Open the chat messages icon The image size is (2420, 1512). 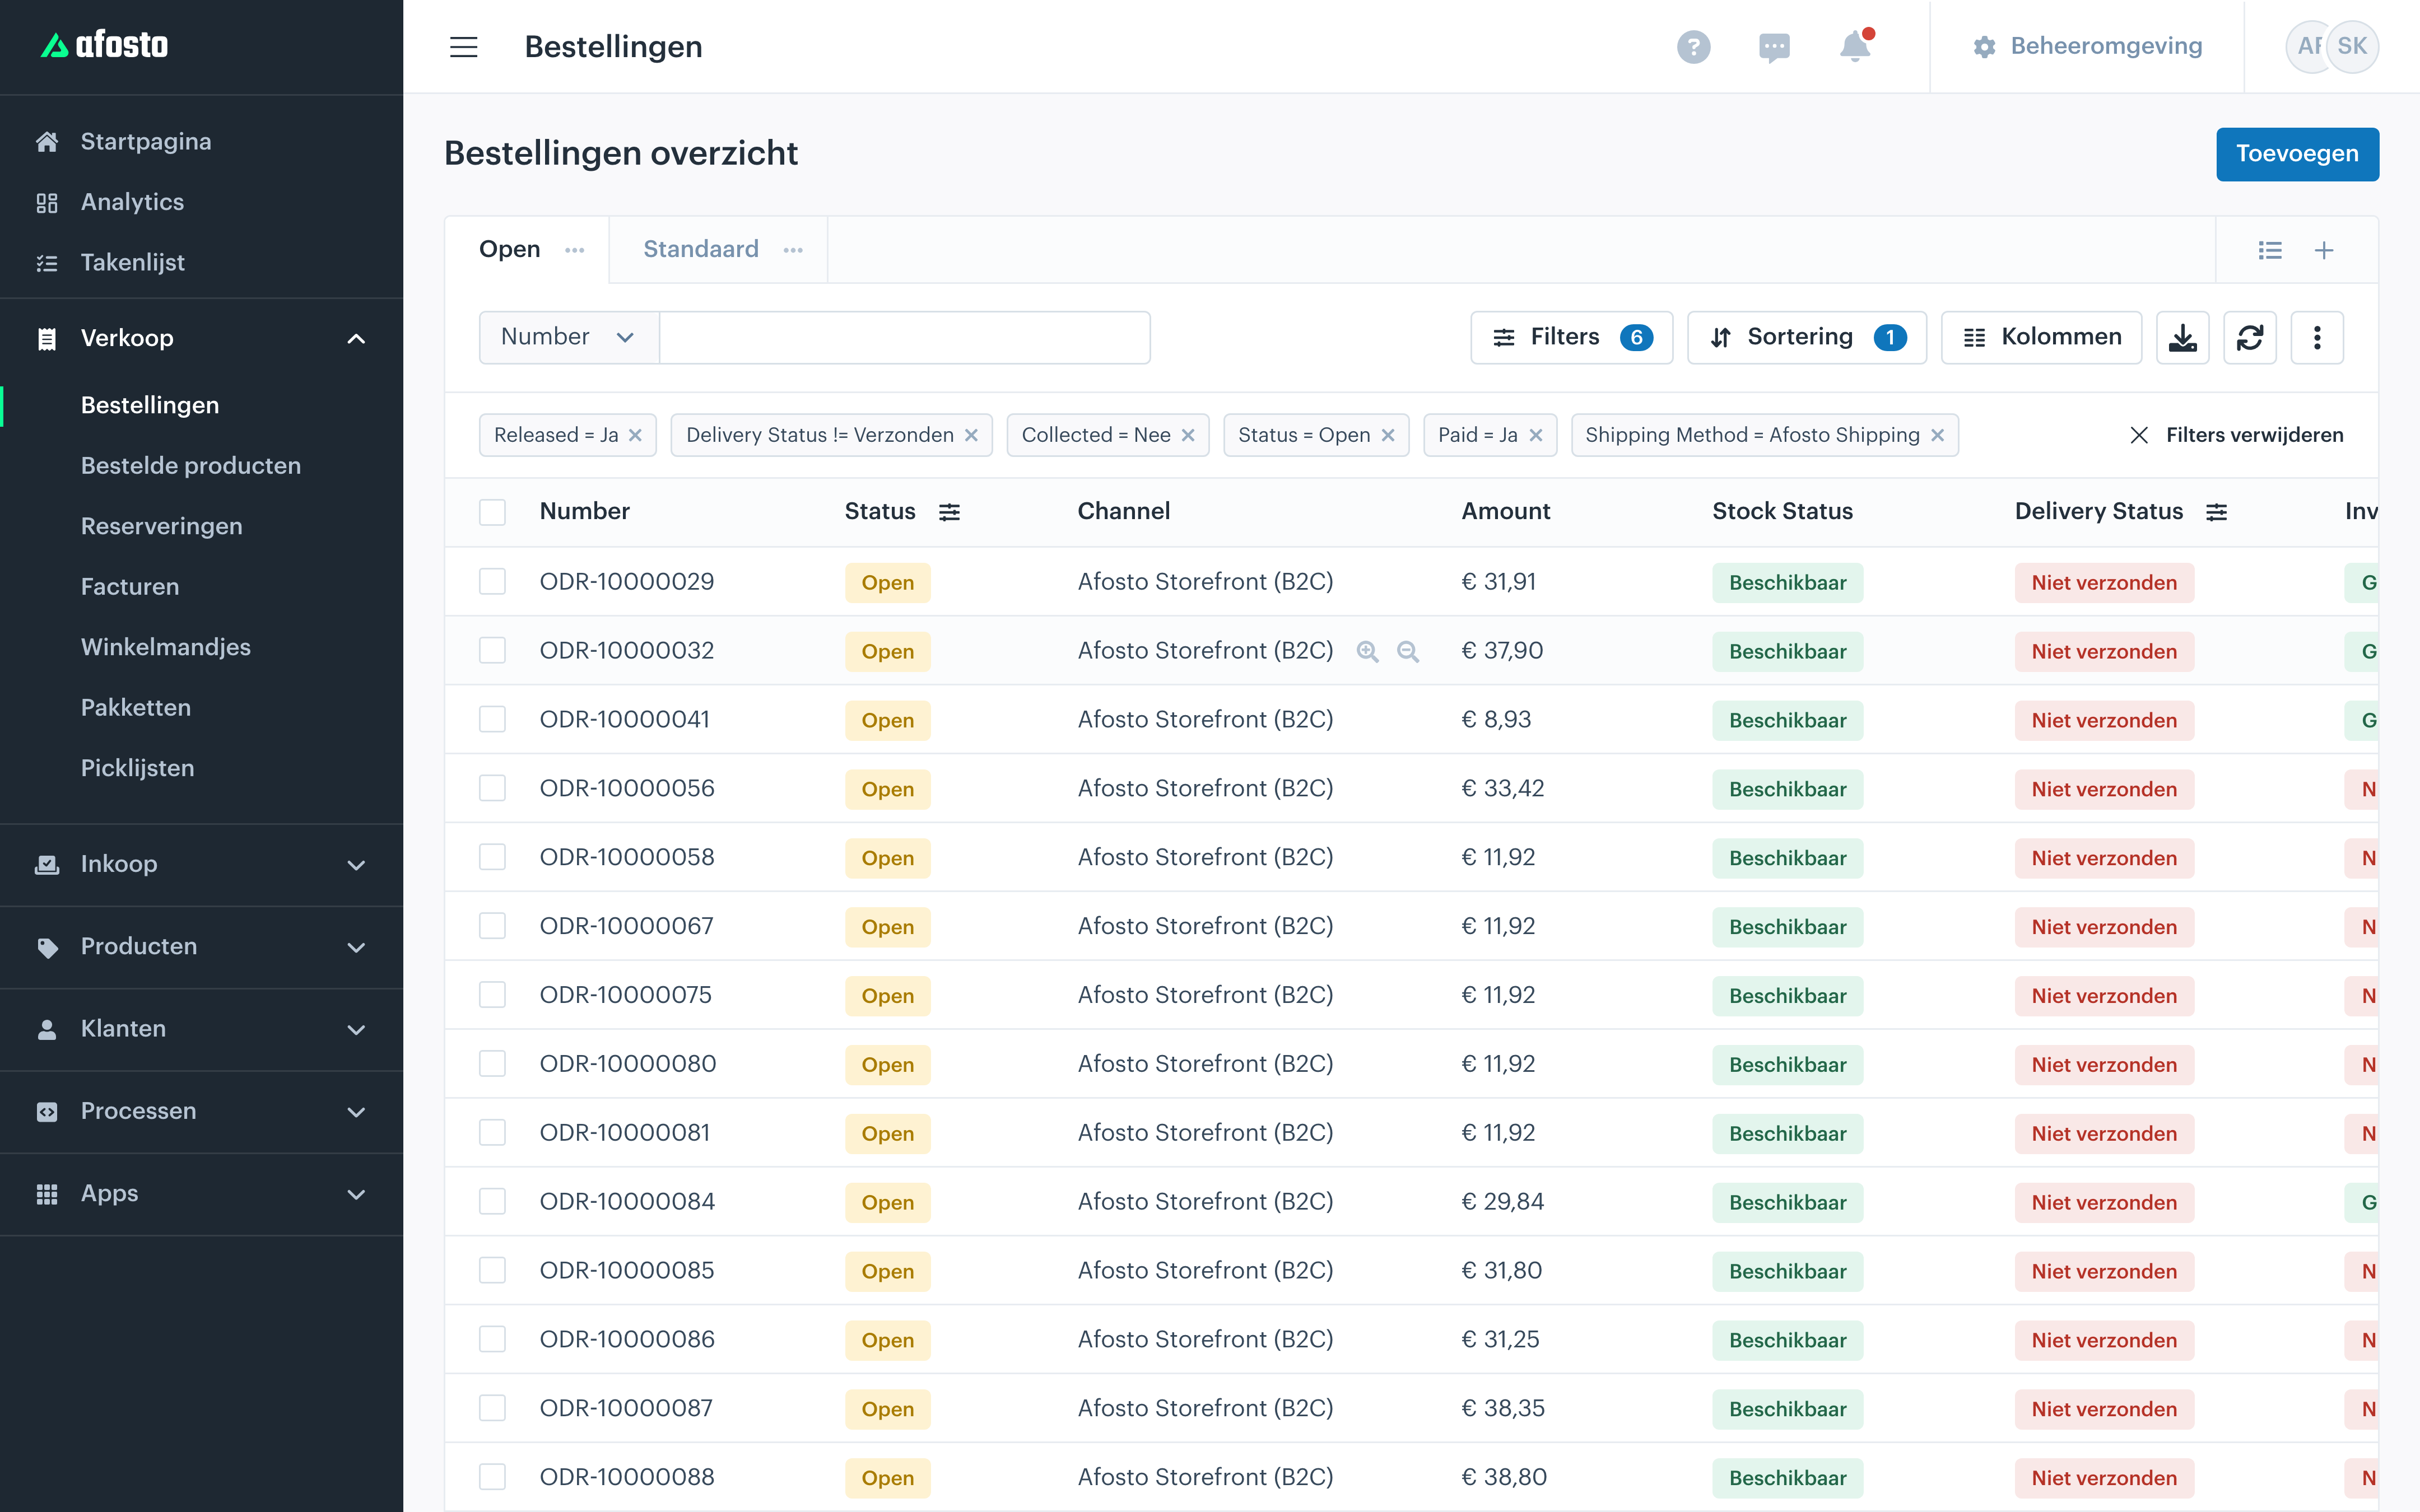(x=1774, y=47)
